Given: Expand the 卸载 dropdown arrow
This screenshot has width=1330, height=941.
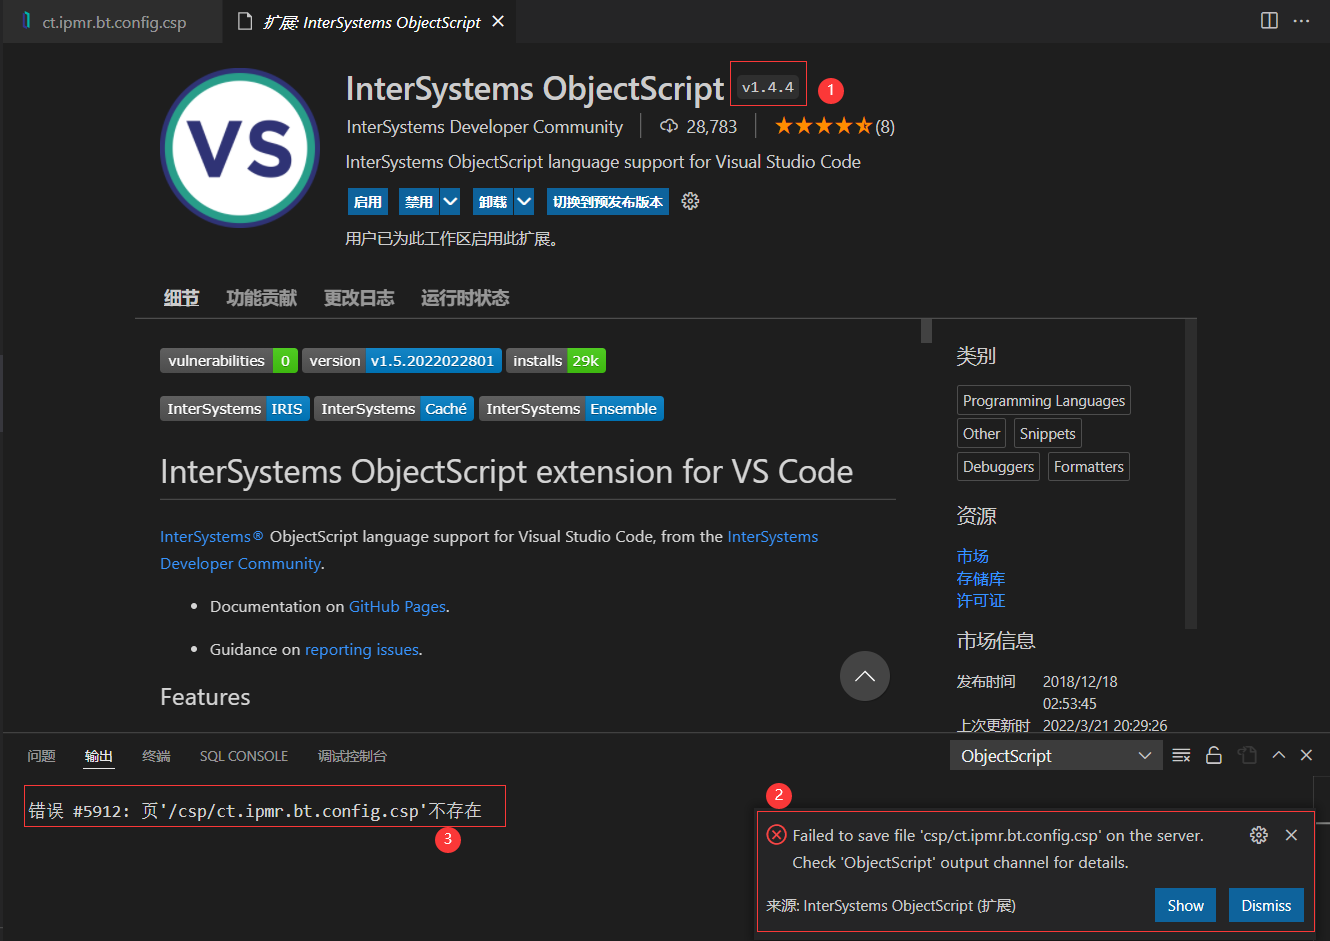Looking at the screenshot, I should [523, 201].
